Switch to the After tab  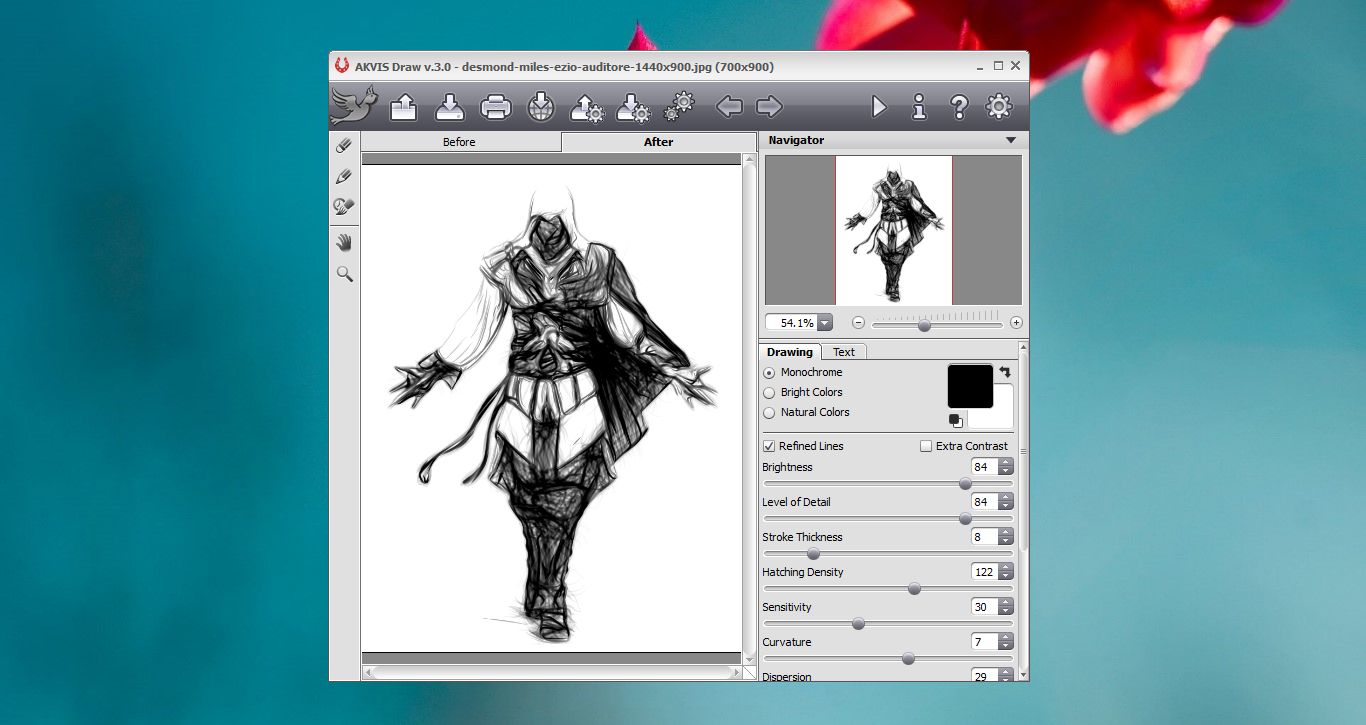[658, 142]
